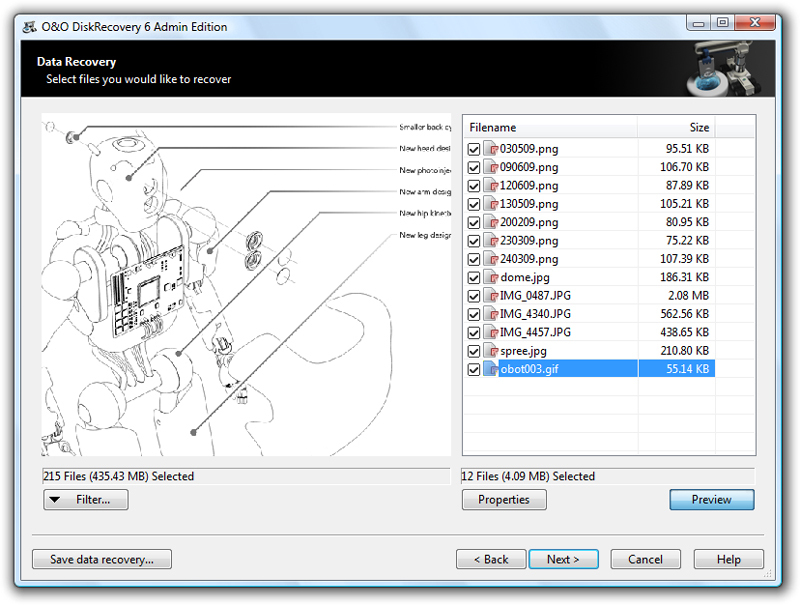Click the file icon next to 120609.png
This screenshot has width=800, height=605.
[x=491, y=186]
